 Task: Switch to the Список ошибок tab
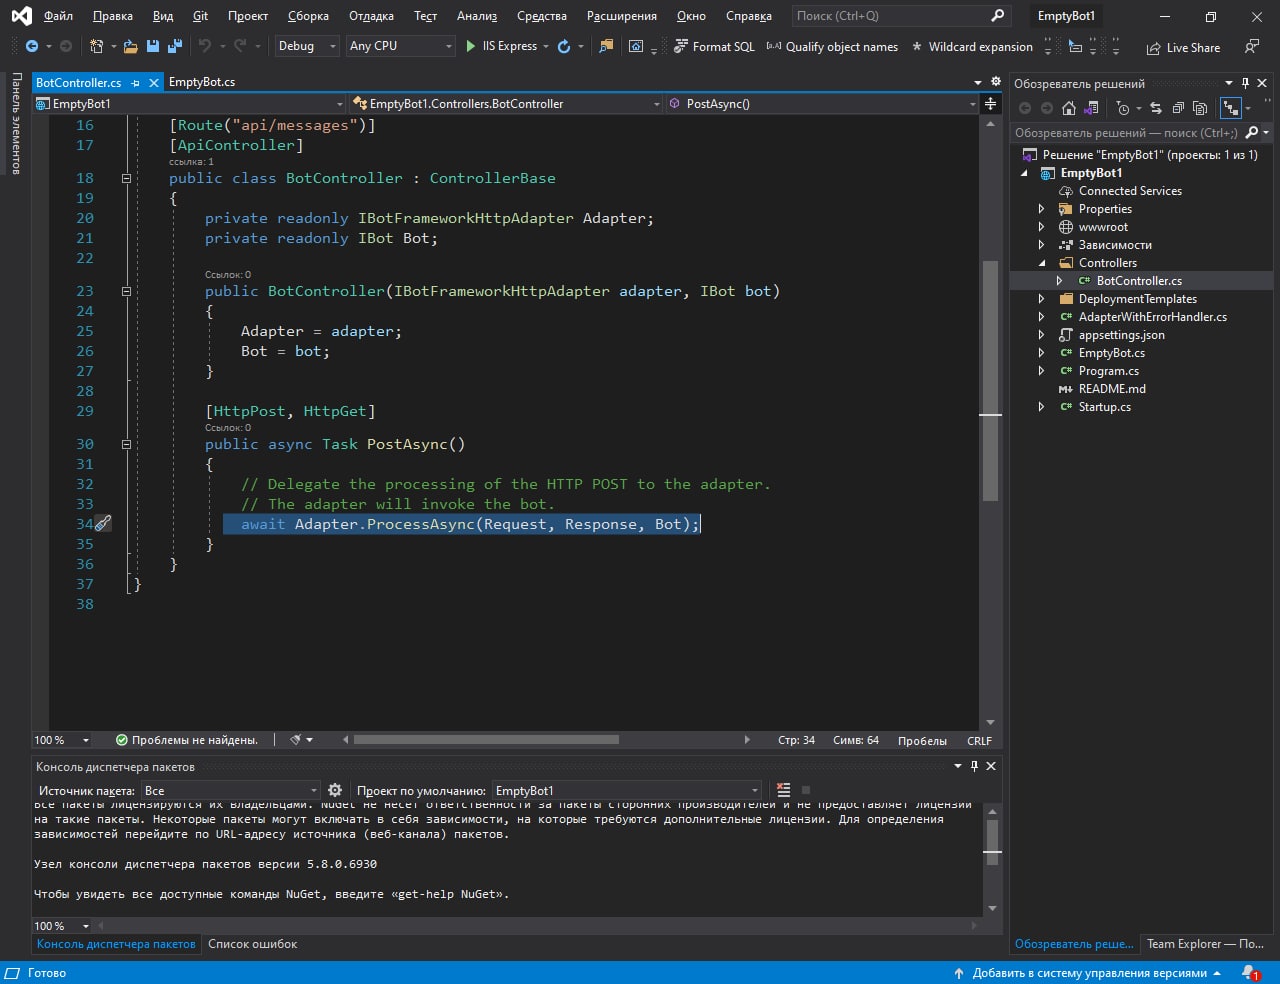click(252, 944)
